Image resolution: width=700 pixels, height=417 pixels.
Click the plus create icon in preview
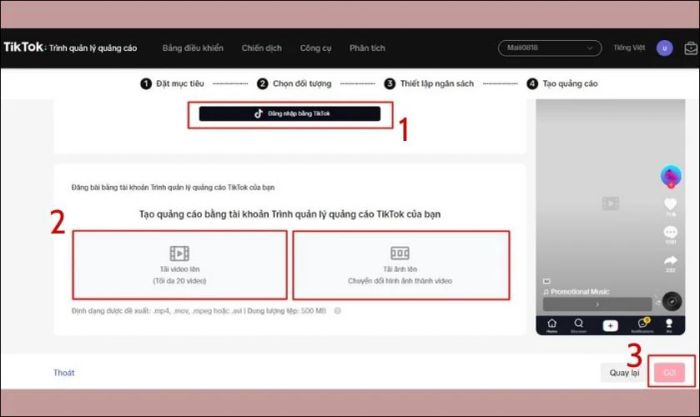pyautogui.click(x=610, y=325)
